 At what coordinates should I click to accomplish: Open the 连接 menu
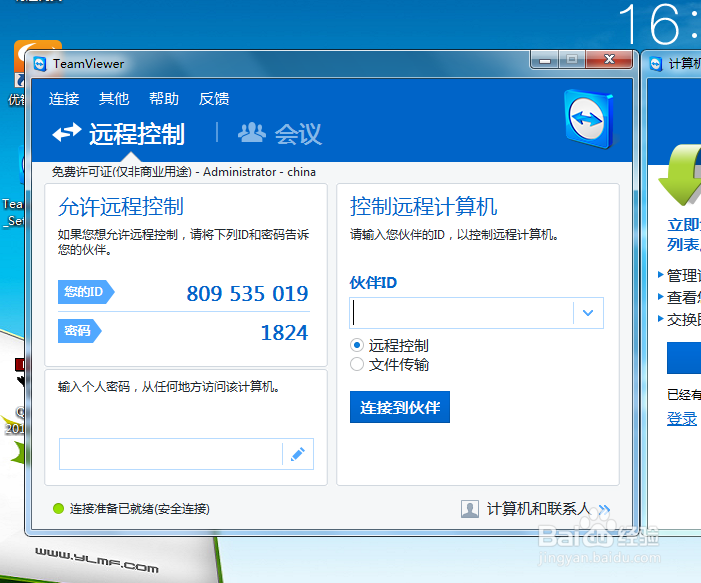click(x=64, y=98)
